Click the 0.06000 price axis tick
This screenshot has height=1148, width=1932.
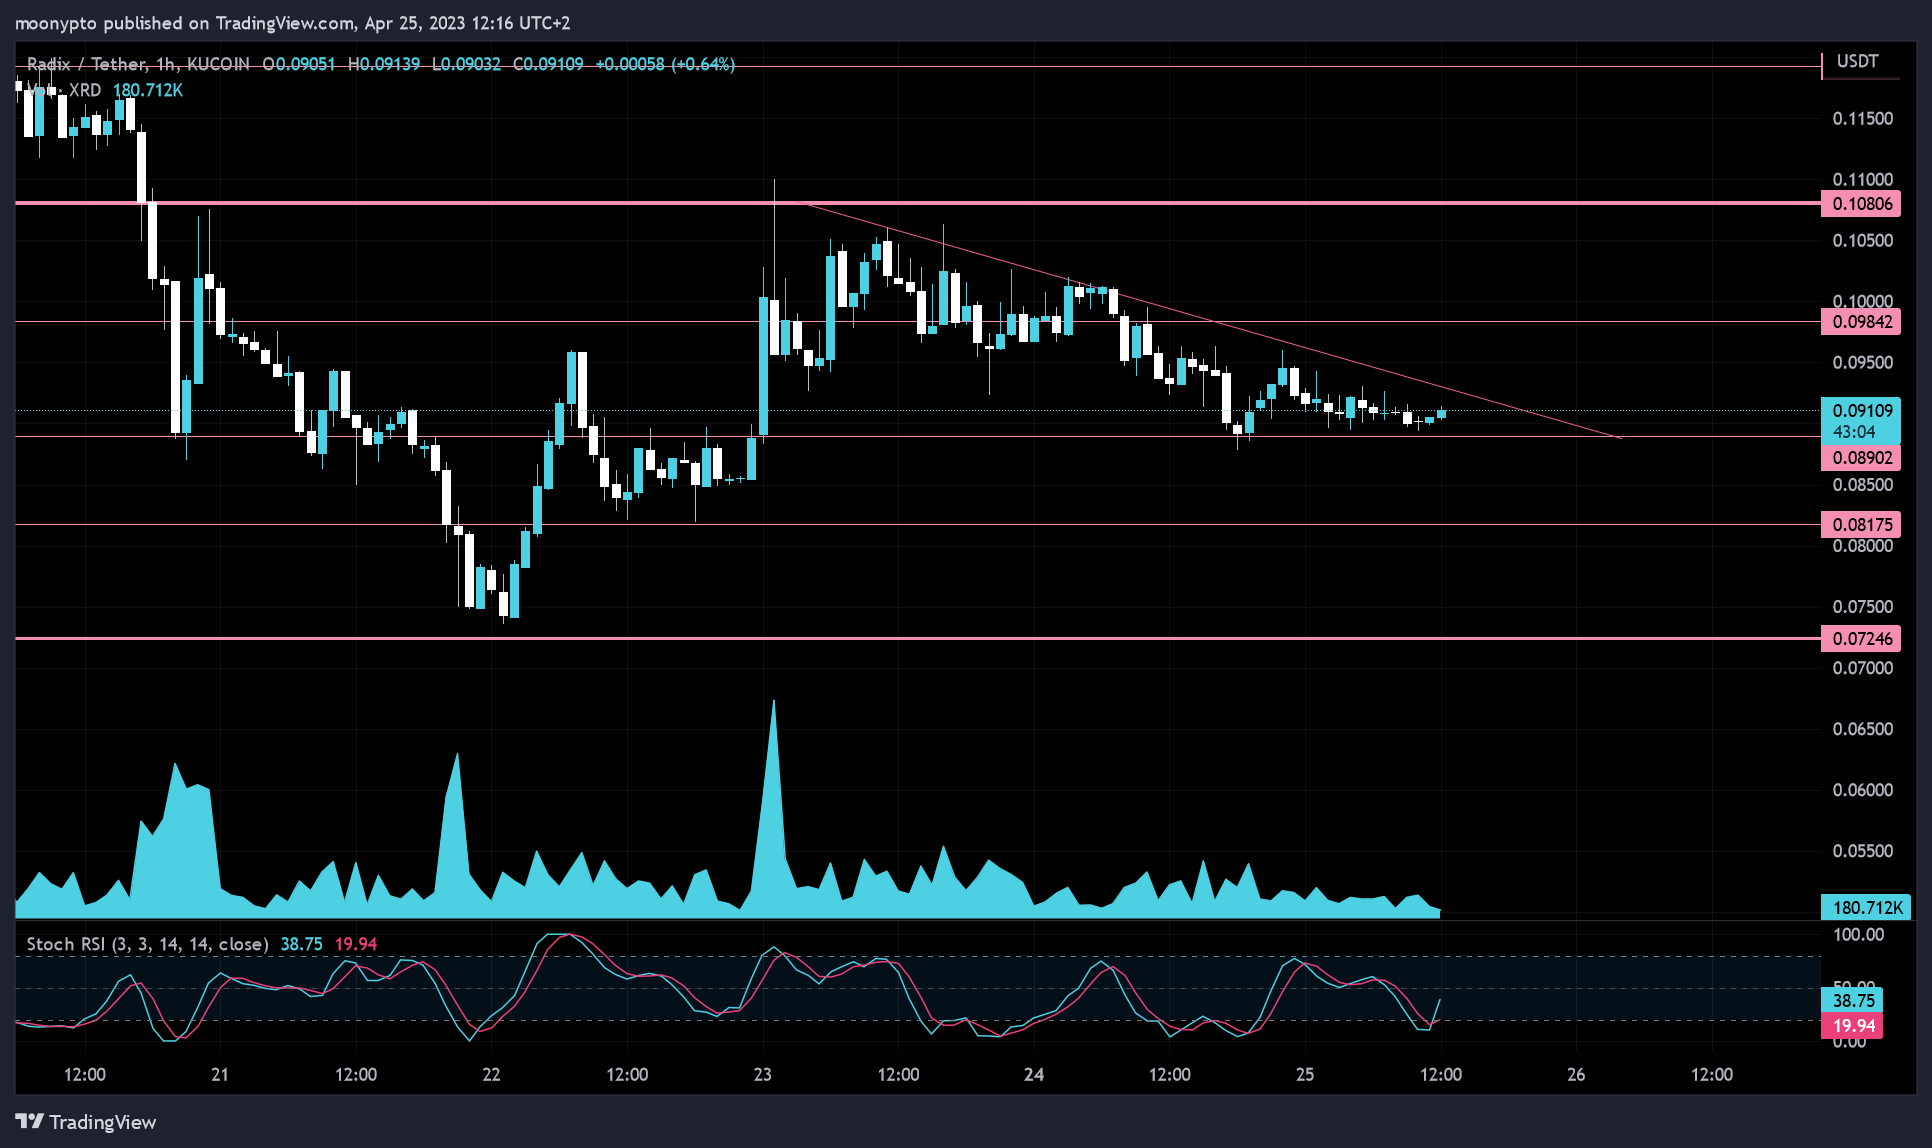click(1863, 790)
